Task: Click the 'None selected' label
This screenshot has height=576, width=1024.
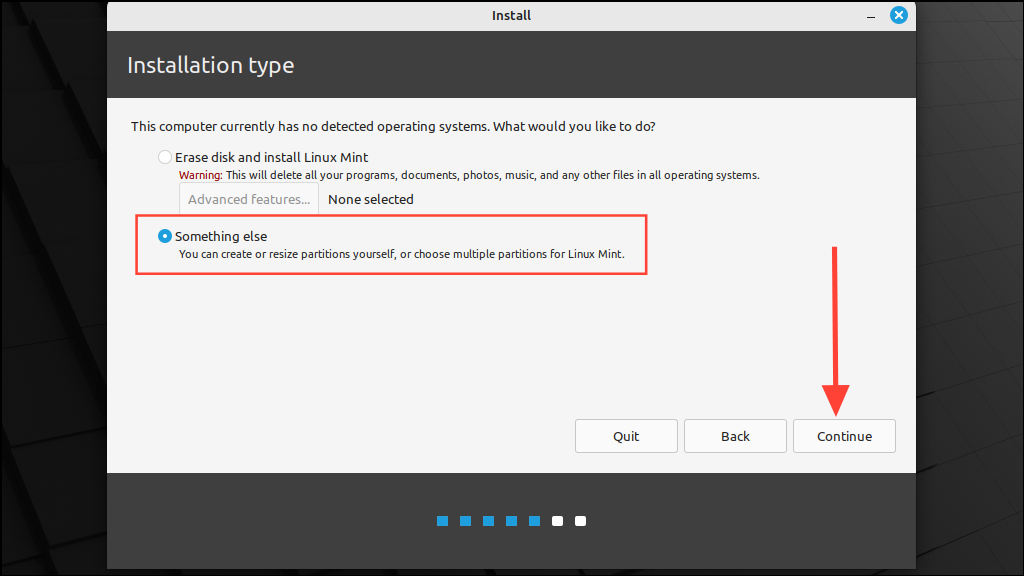Action: click(370, 199)
